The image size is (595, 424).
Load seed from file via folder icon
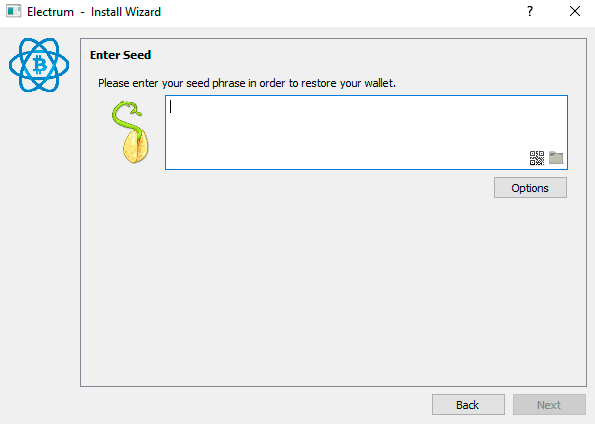(x=556, y=158)
